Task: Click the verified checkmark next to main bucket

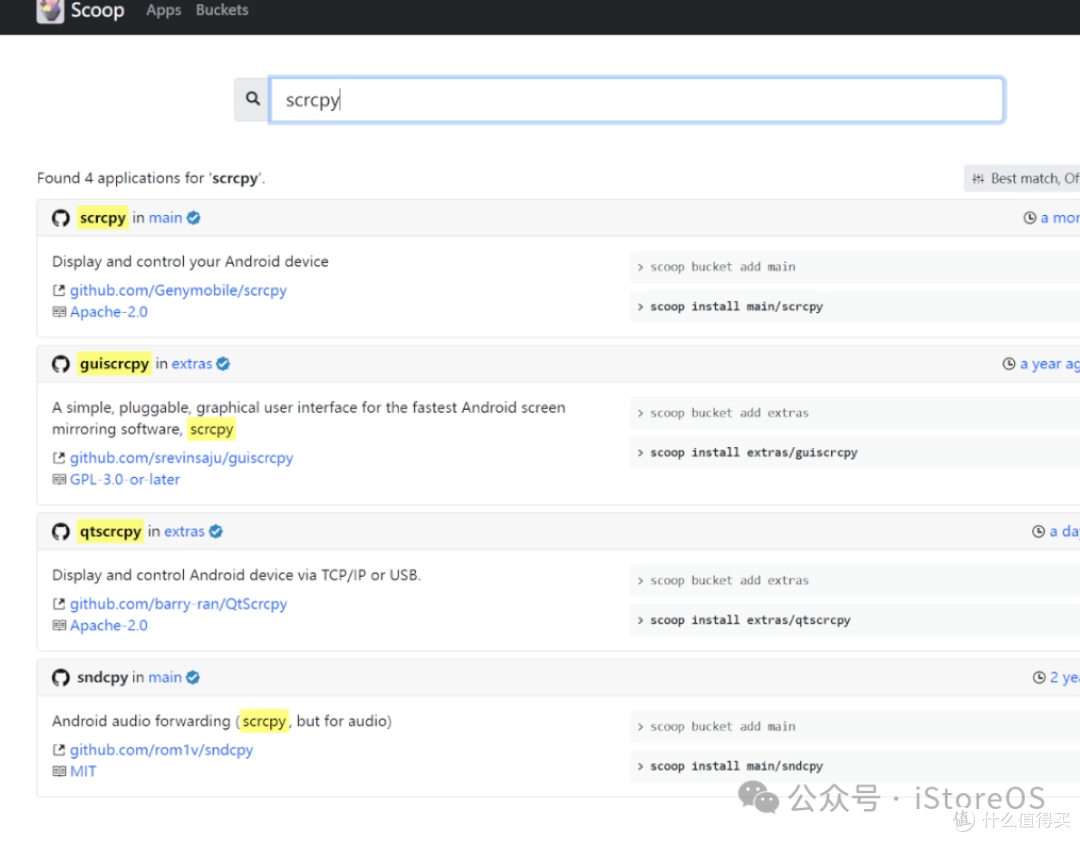Action: click(x=192, y=217)
